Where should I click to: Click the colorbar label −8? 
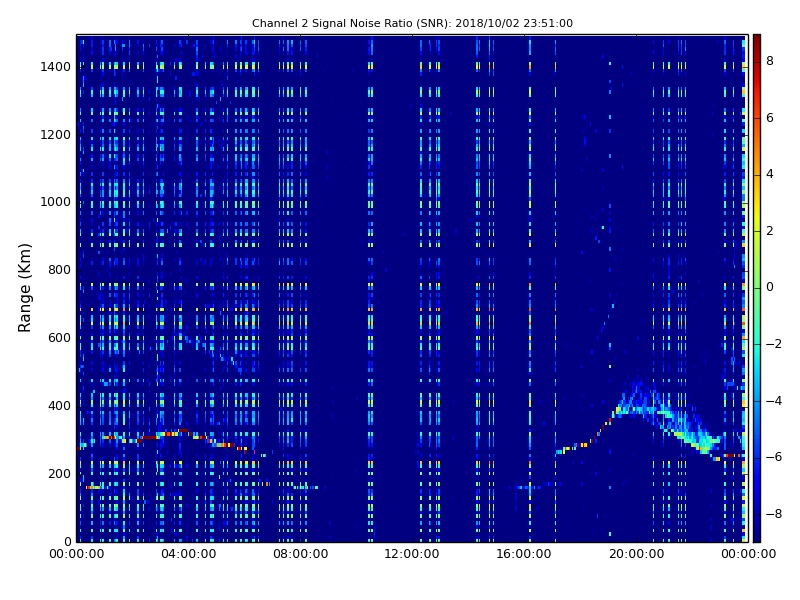coord(774,514)
